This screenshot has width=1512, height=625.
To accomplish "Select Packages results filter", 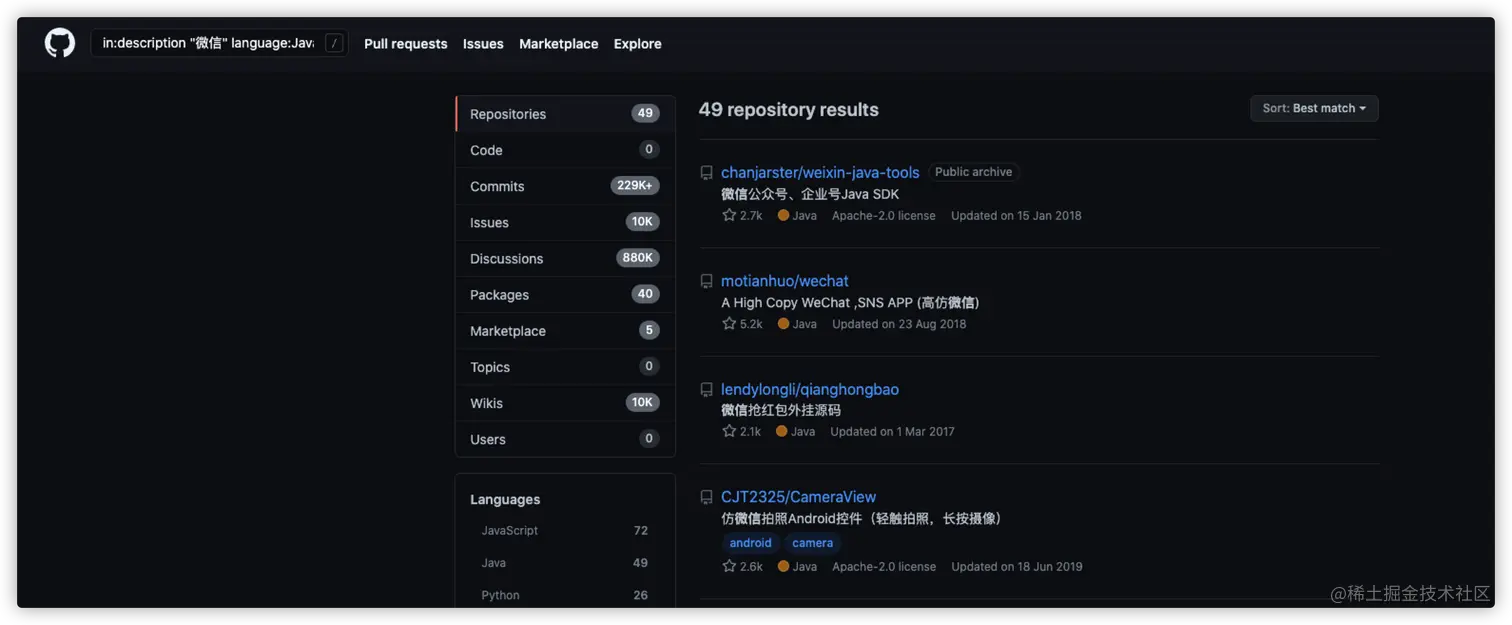I will coord(565,294).
